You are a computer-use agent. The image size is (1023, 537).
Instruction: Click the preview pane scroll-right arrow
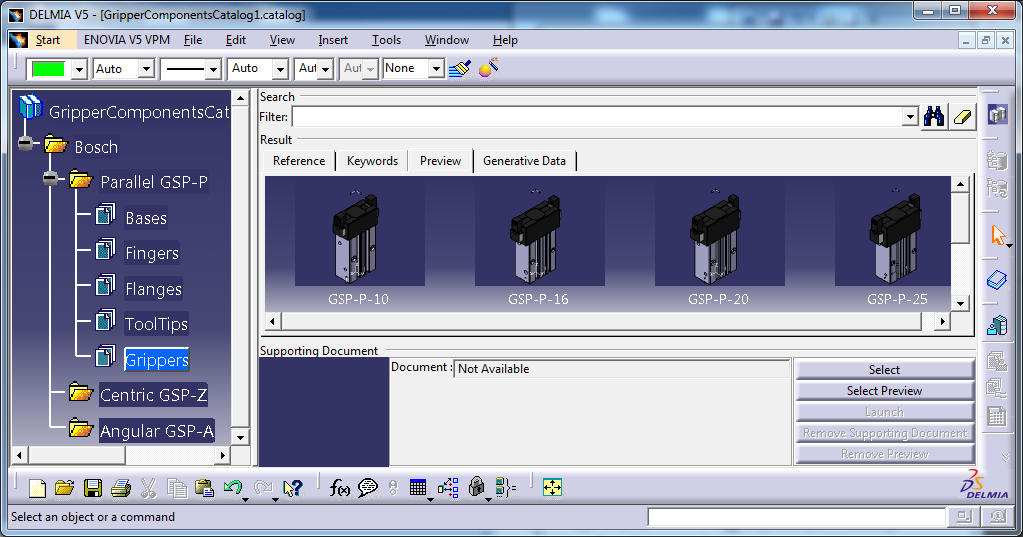coord(942,321)
